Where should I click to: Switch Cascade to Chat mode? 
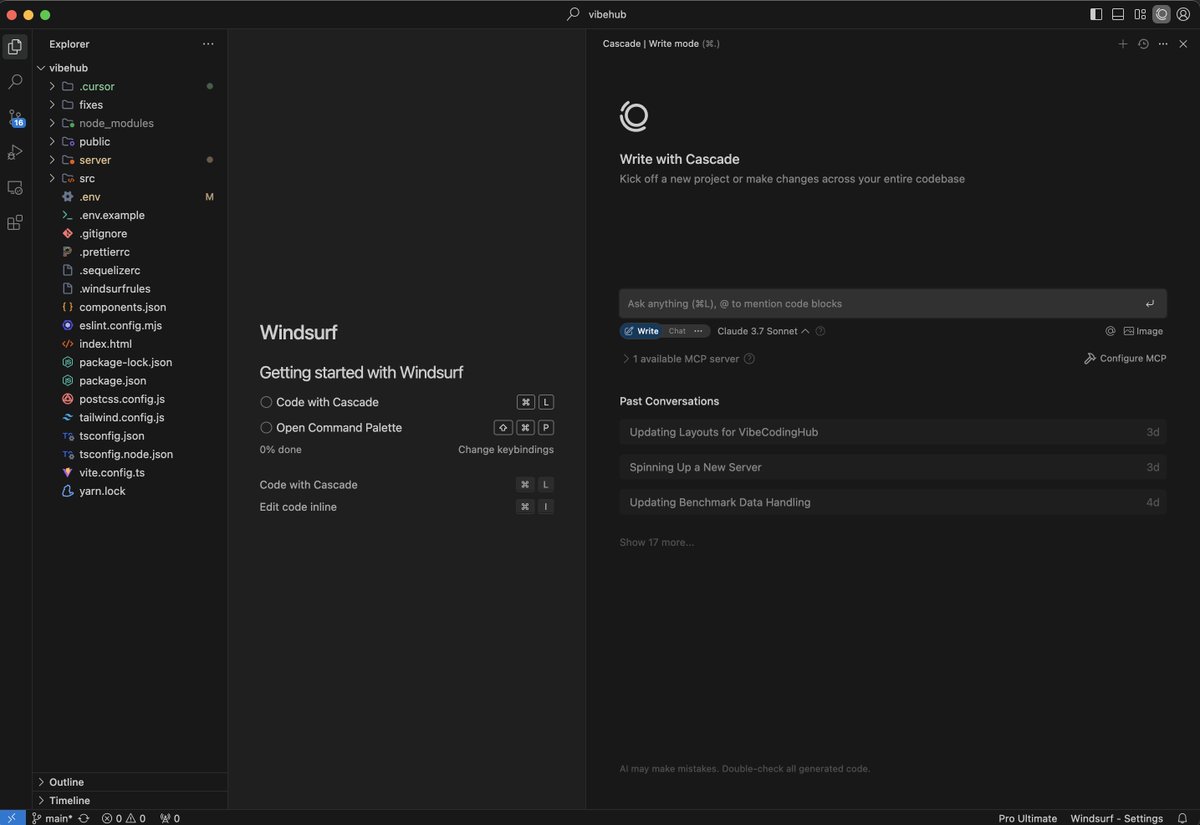(x=677, y=331)
